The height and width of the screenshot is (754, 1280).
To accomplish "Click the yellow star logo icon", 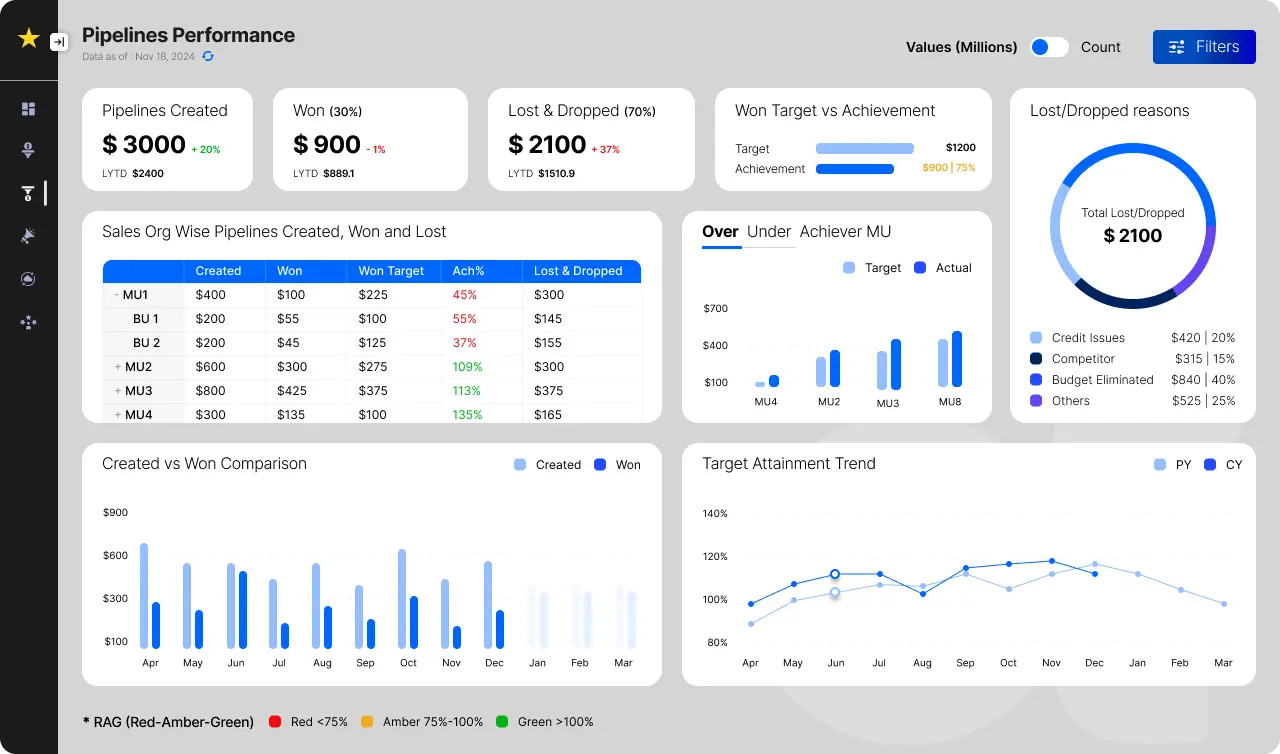I will tap(28, 37).
